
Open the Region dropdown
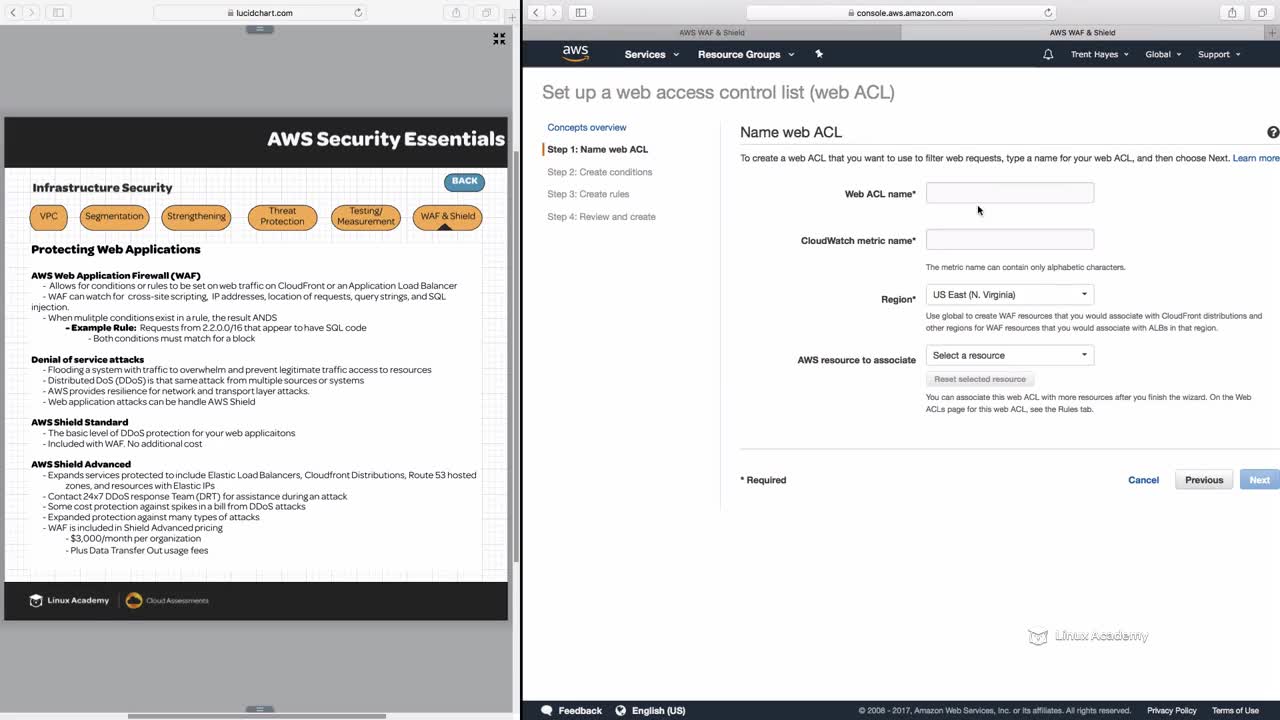tap(1010, 295)
